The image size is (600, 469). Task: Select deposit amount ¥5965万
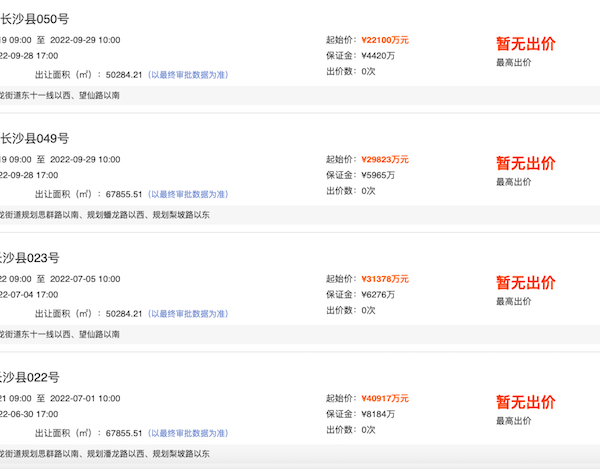[378, 175]
